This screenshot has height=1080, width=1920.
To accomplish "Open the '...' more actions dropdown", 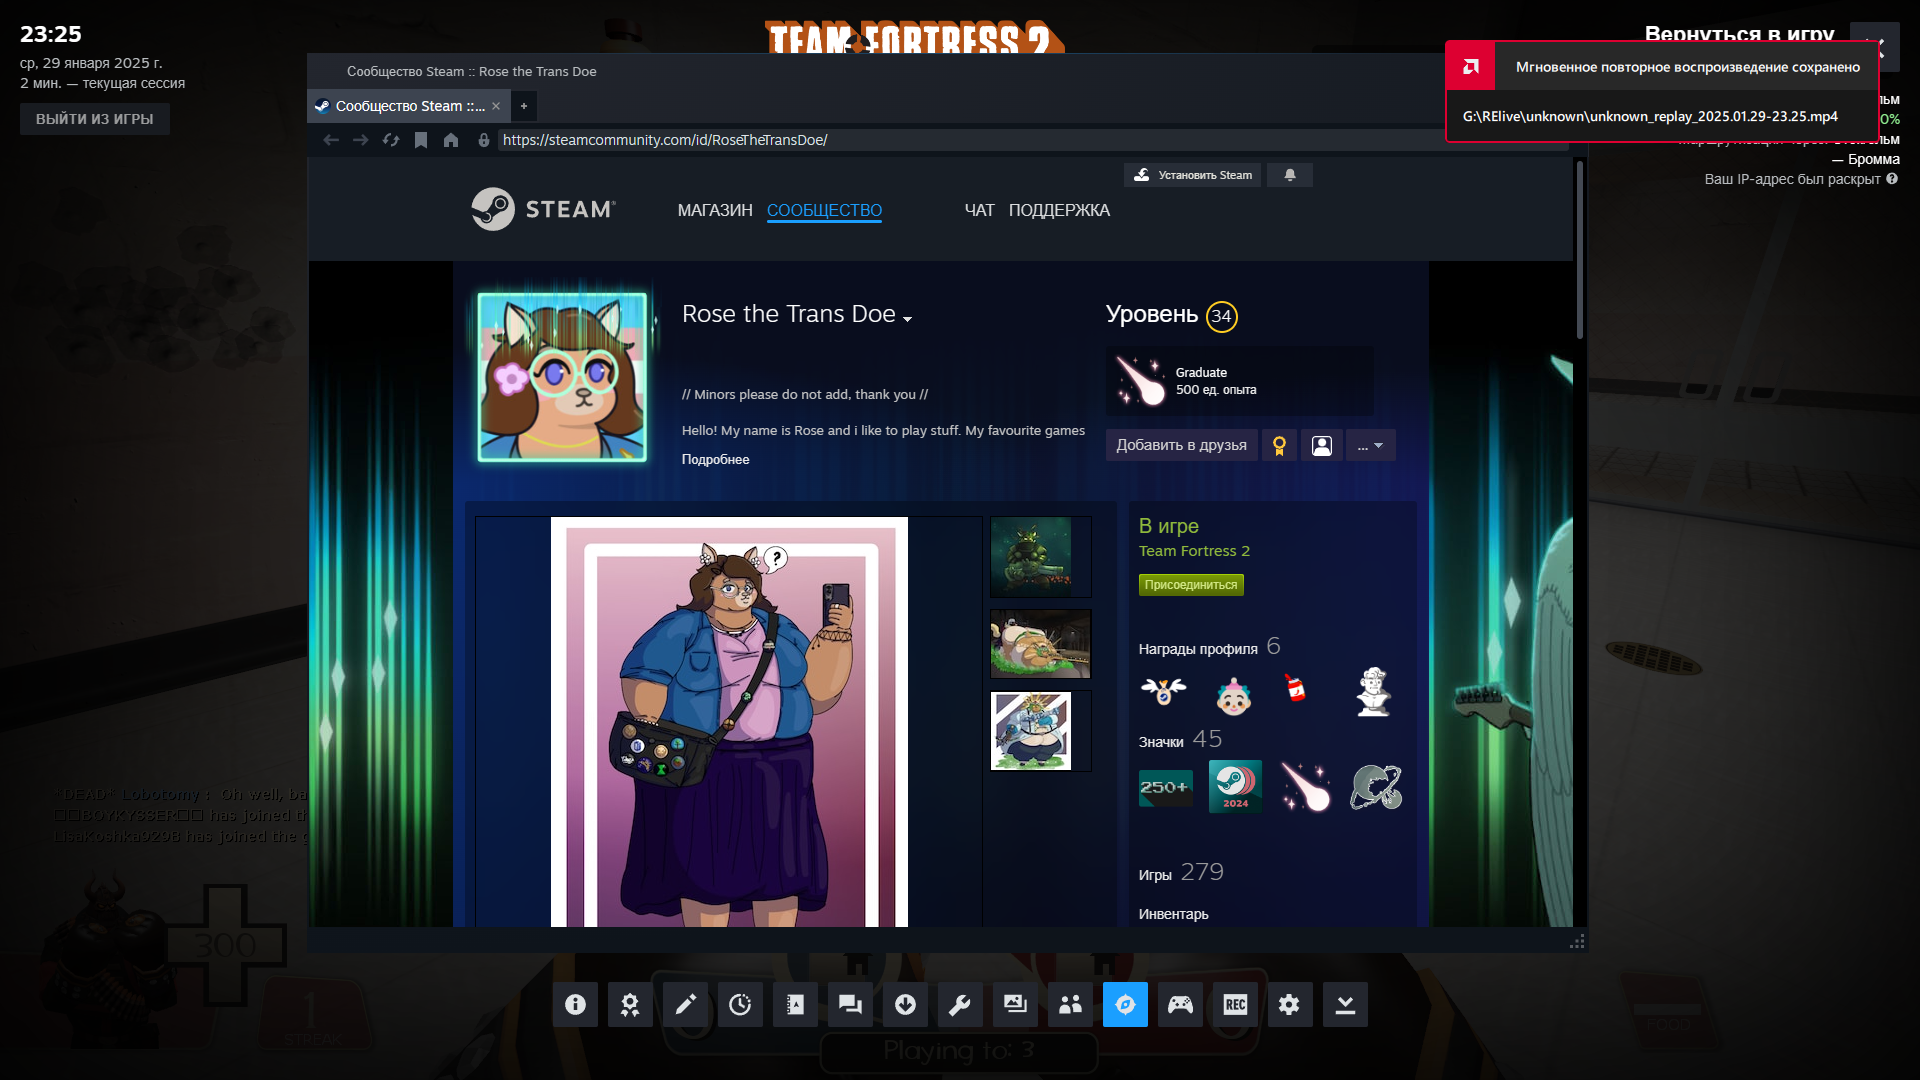I will pos(1370,445).
